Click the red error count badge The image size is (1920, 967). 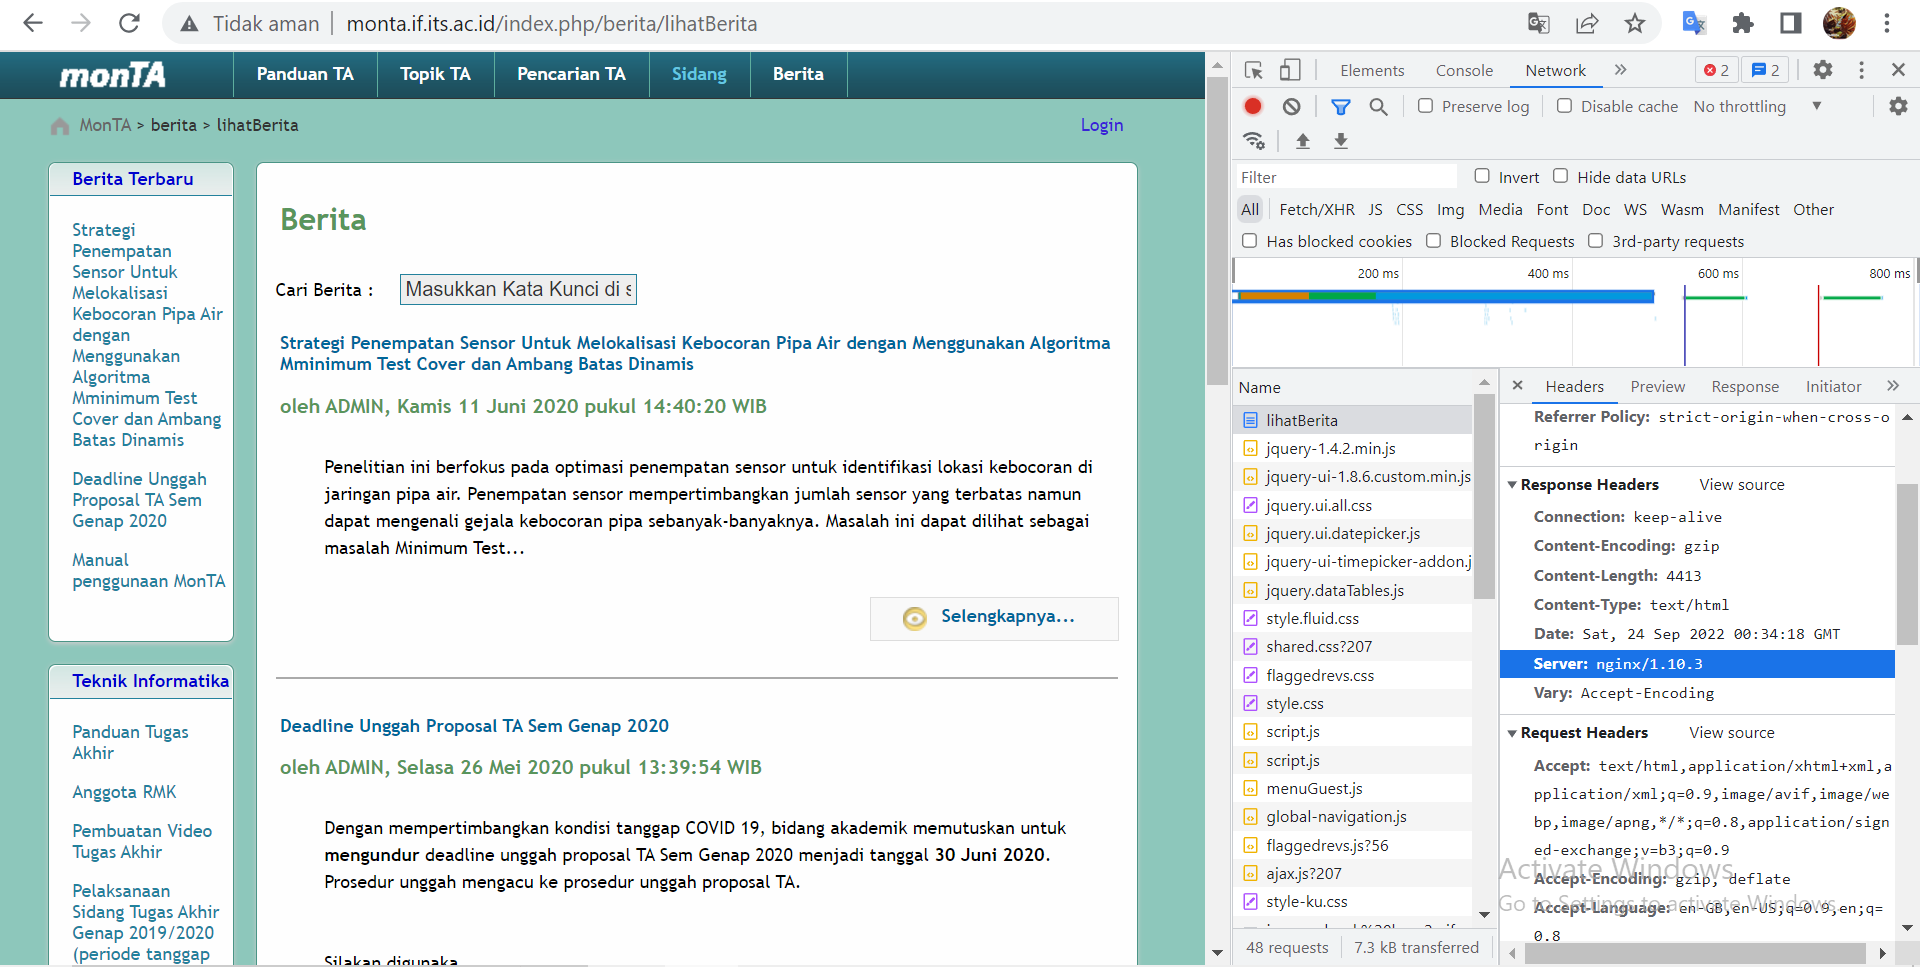click(1716, 70)
